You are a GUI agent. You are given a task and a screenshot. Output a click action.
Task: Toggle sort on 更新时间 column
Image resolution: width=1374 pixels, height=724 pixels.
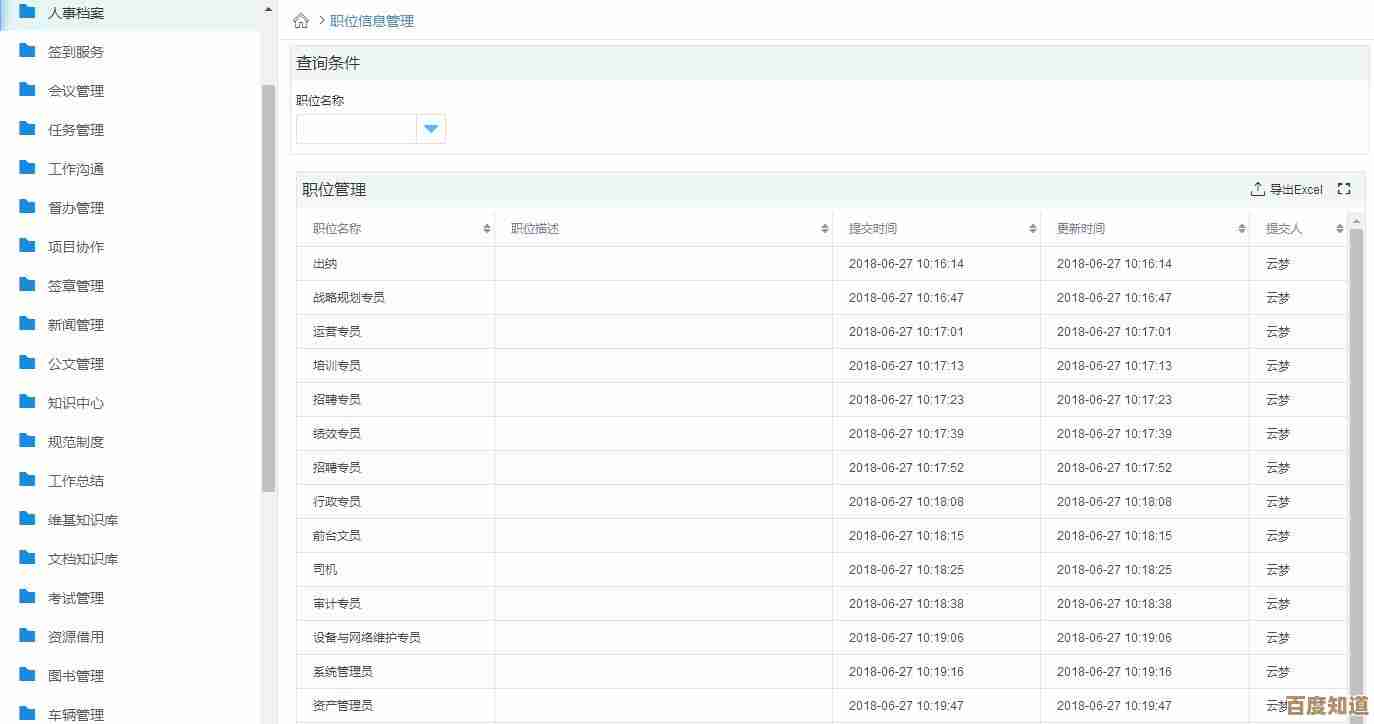coord(1241,229)
